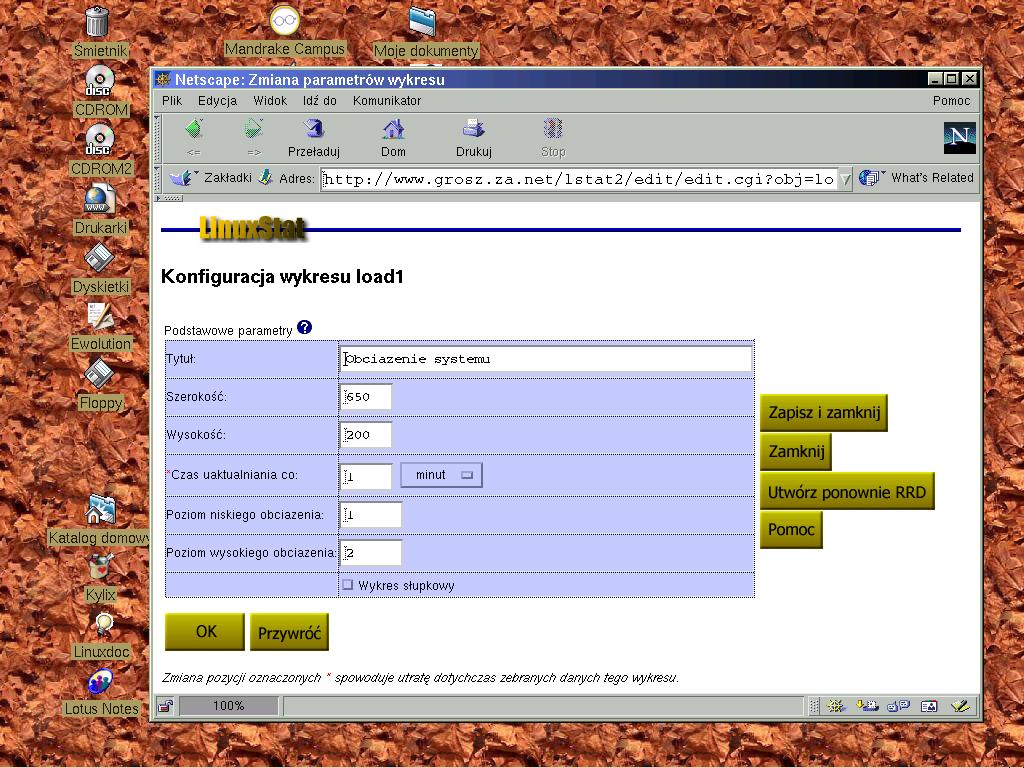The image size is (1024, 768).
Task: Open the Plik menu
Action: point(172,101)
